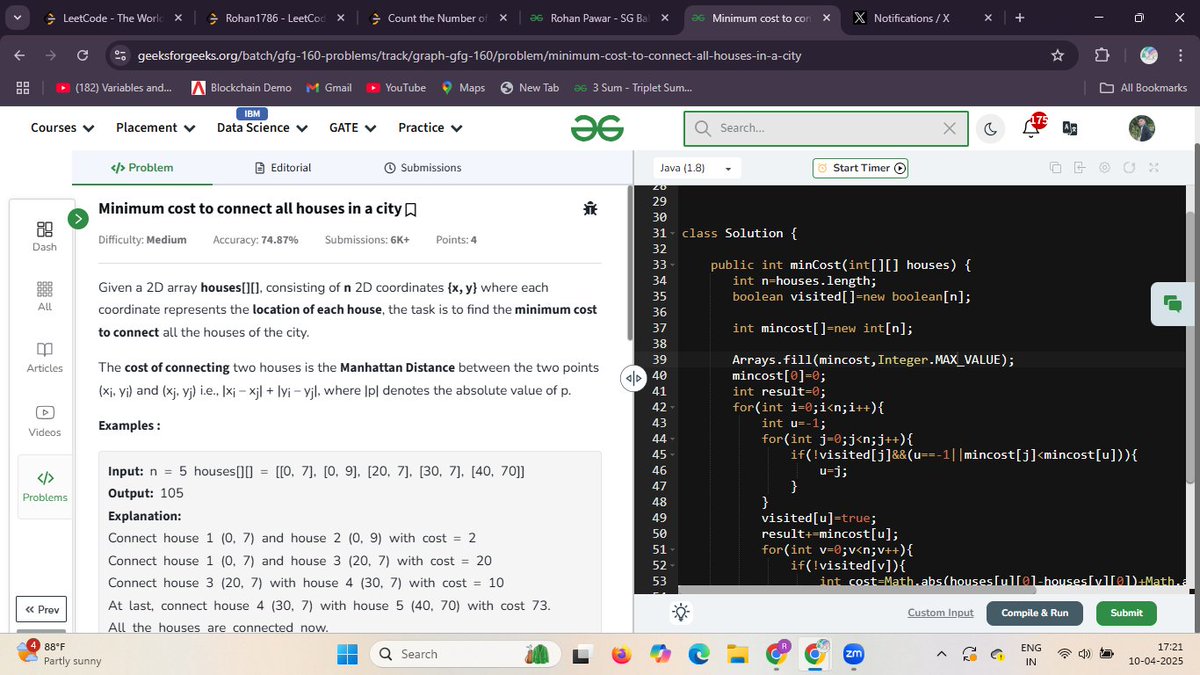Bookmark this page star icon
The width and height of the screenshot is (1200, 675).
[x=1058, y=56]
